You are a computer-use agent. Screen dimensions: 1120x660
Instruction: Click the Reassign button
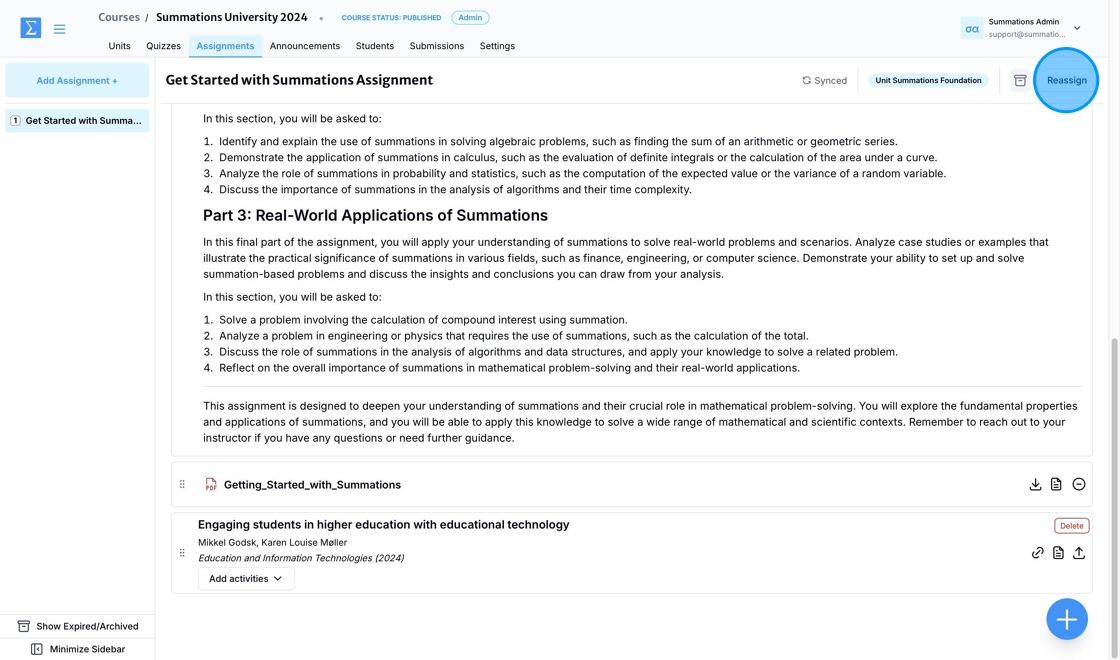point(1066,80)
